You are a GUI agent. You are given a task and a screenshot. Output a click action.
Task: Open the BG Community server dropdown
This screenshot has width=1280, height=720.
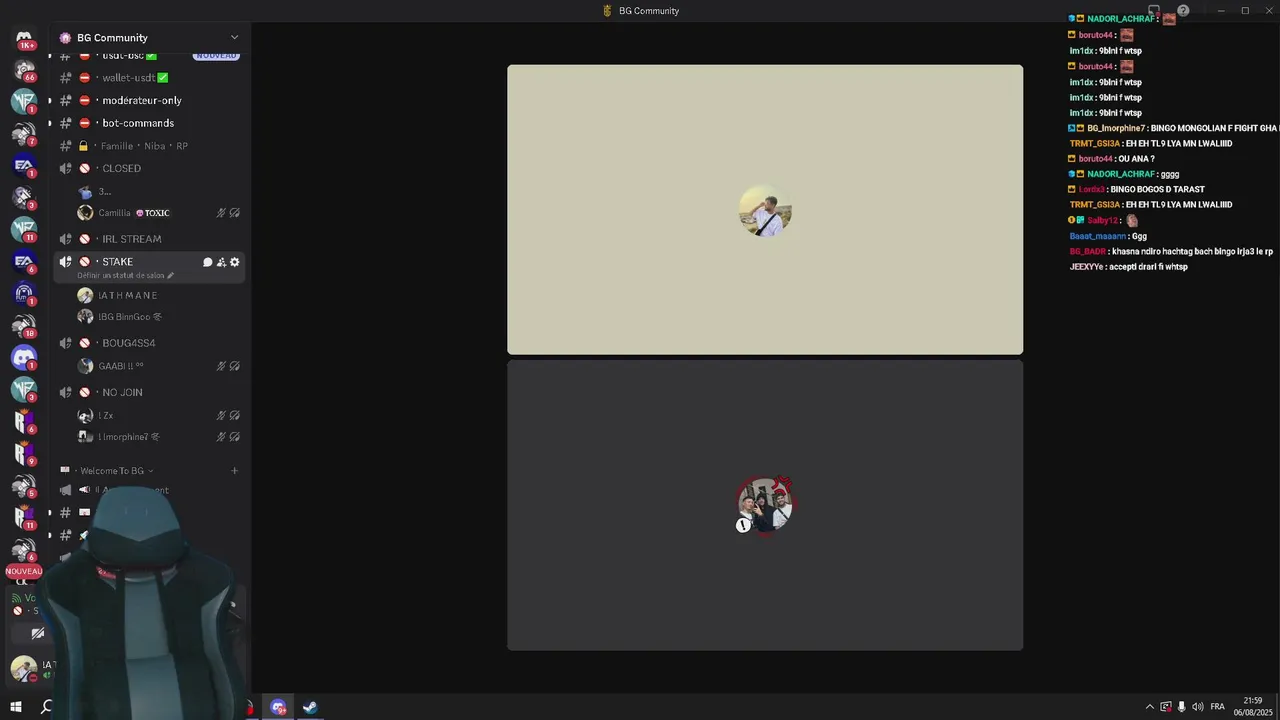click(x=150, y=37)
